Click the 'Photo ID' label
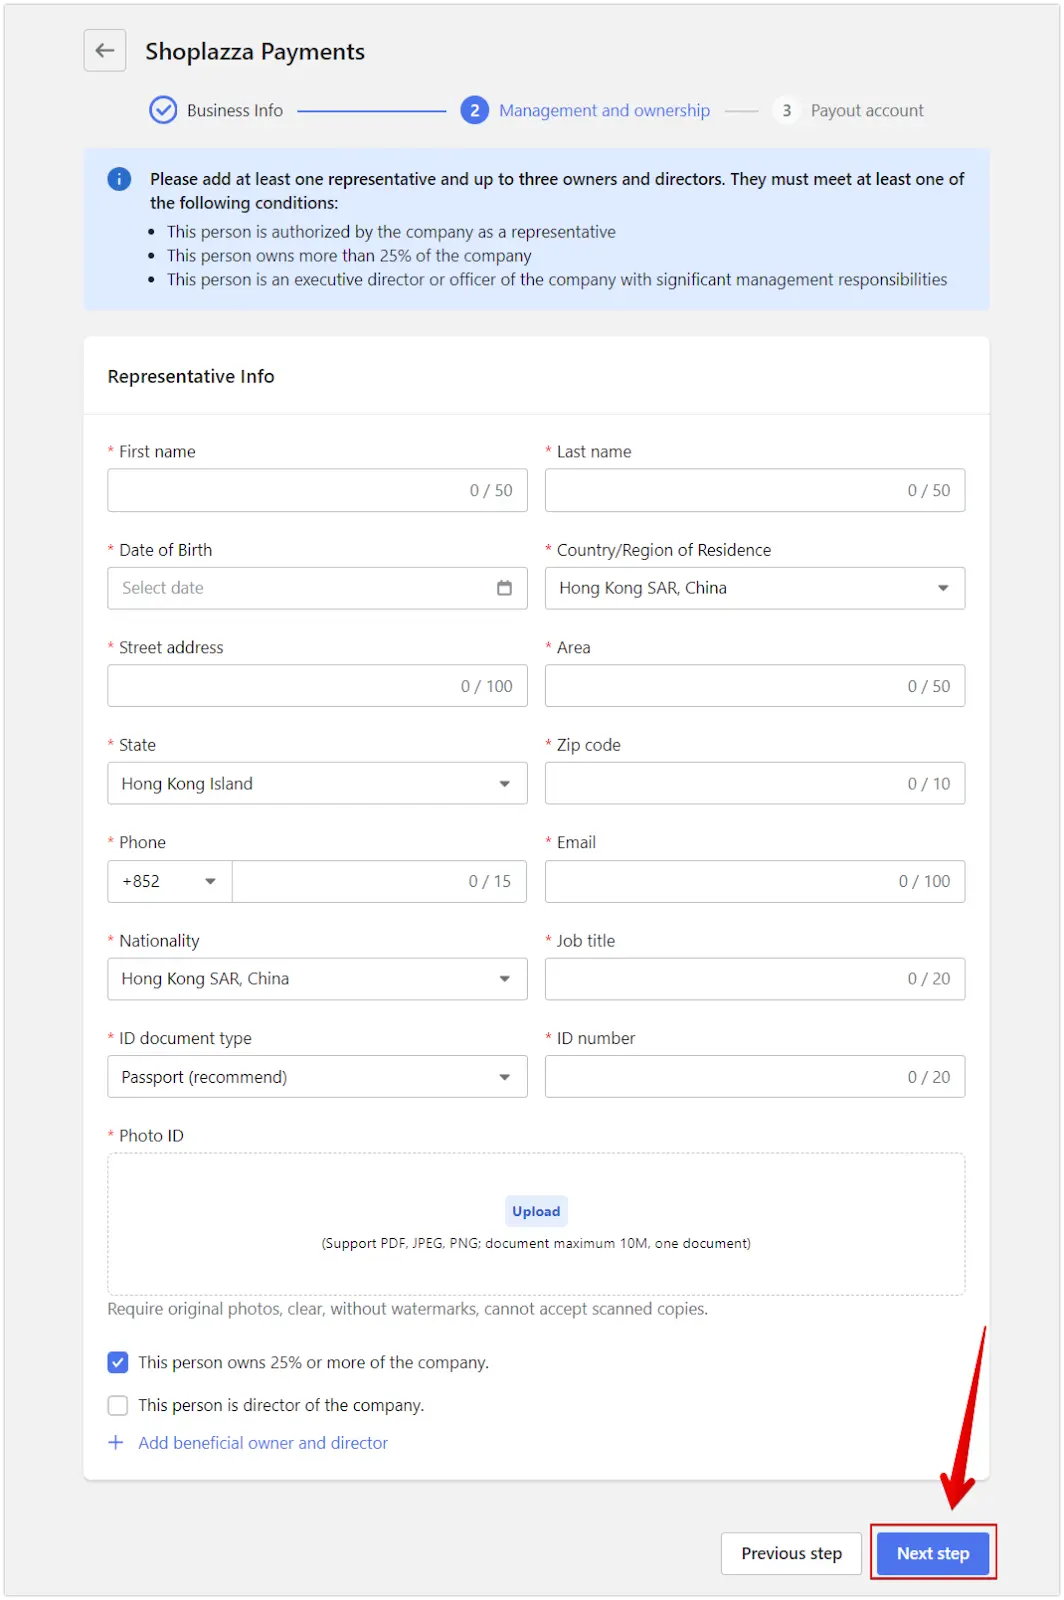The width and height of the screenshot is (1064, 1600). (x=151, y=1136)
